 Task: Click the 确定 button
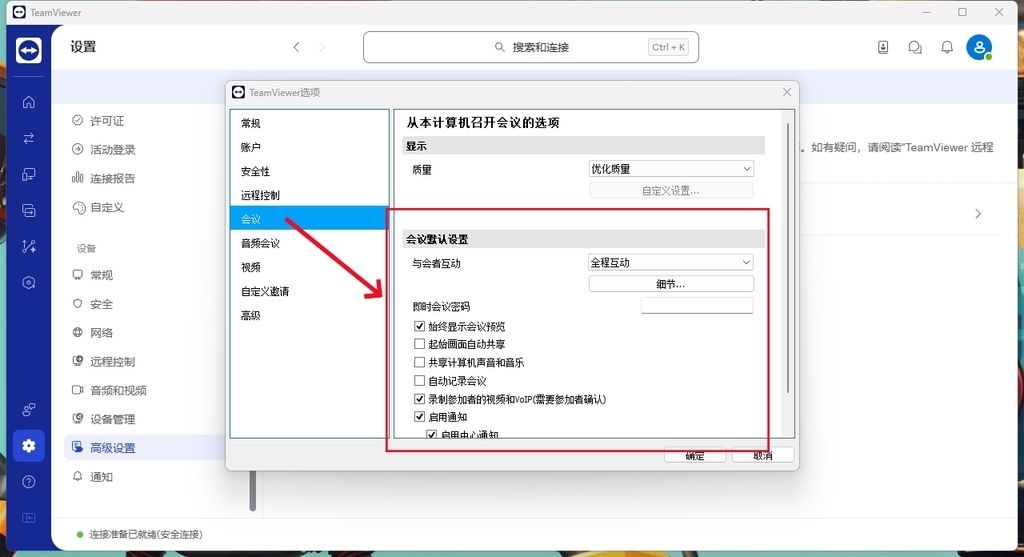coord(695,455)
